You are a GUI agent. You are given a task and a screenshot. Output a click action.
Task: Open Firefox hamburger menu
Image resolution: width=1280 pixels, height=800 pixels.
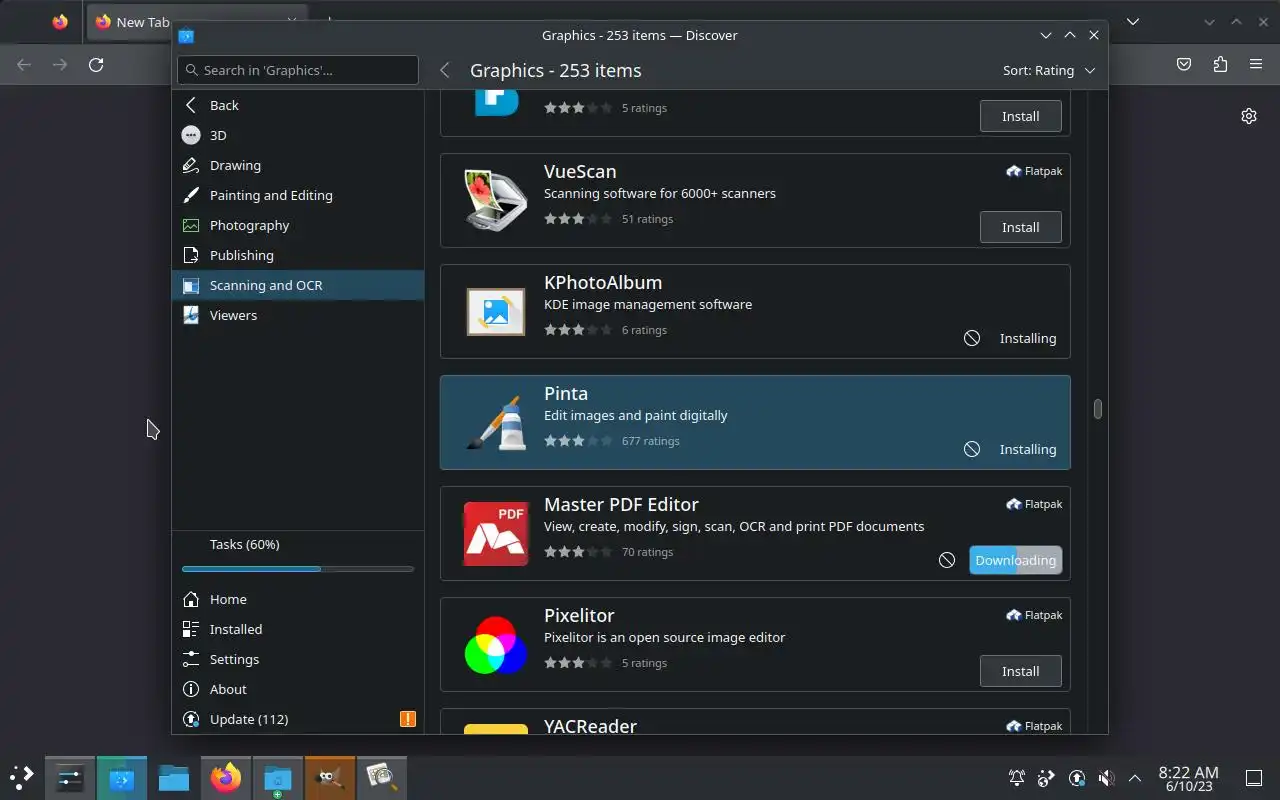(x=1256, y=64)
